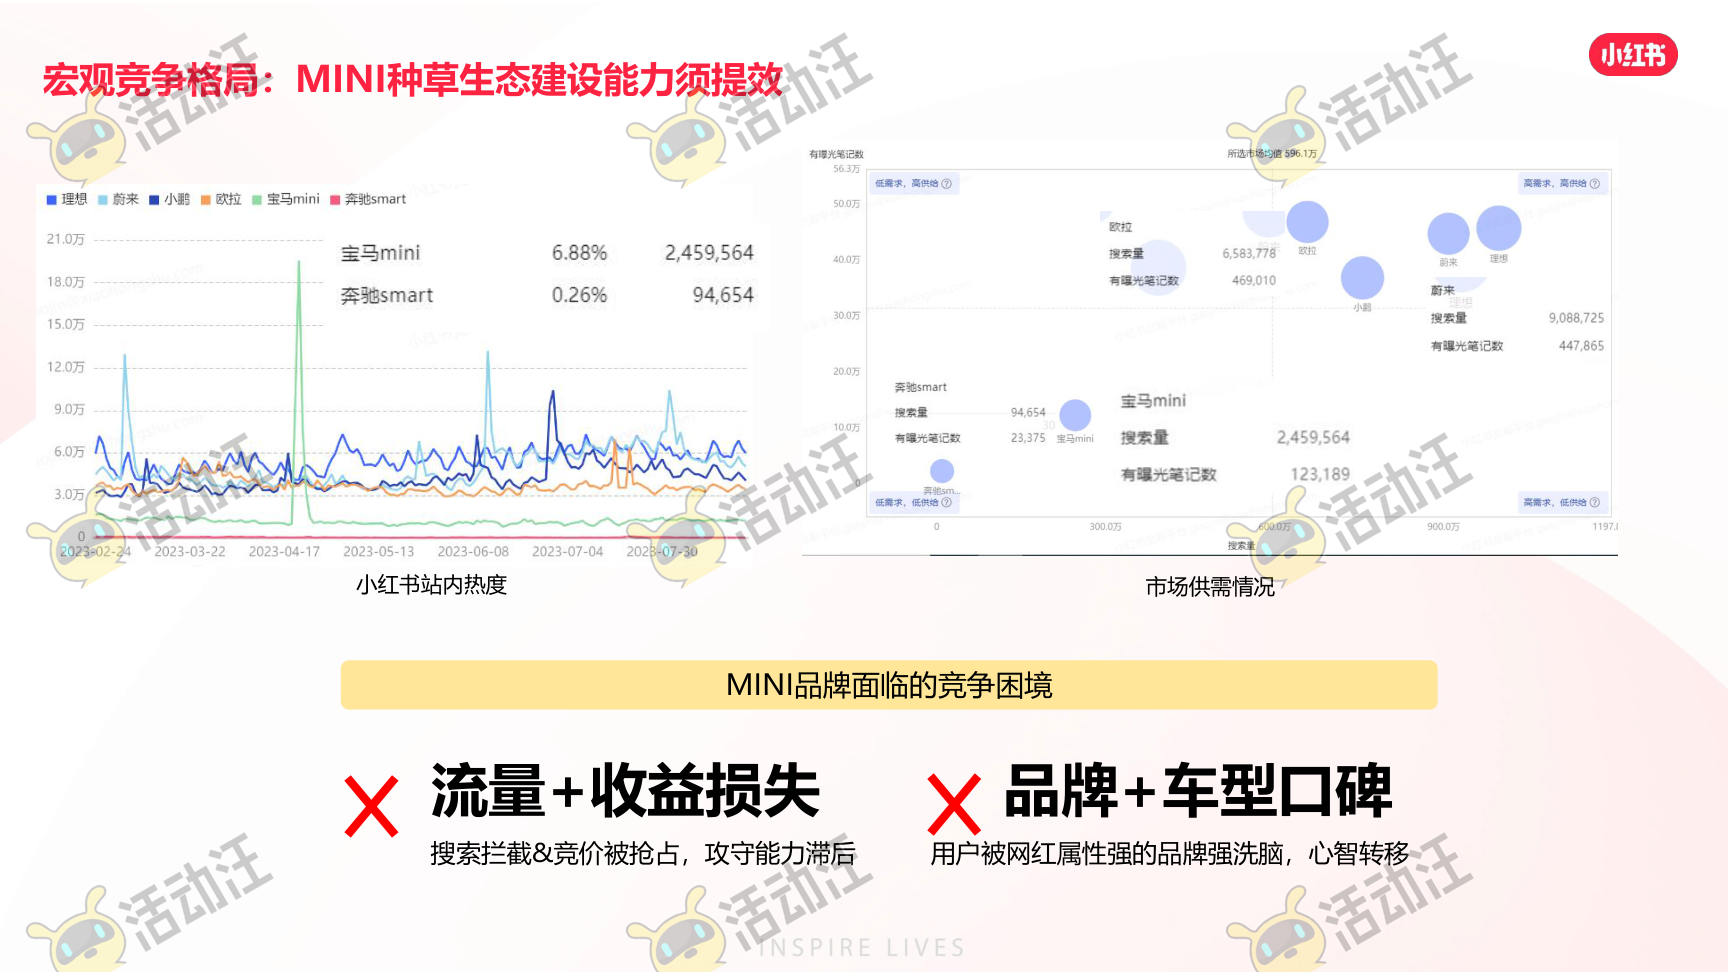Click green 宝马mini legend swatch
The image size is (1728, 972).
coord(257,200)
